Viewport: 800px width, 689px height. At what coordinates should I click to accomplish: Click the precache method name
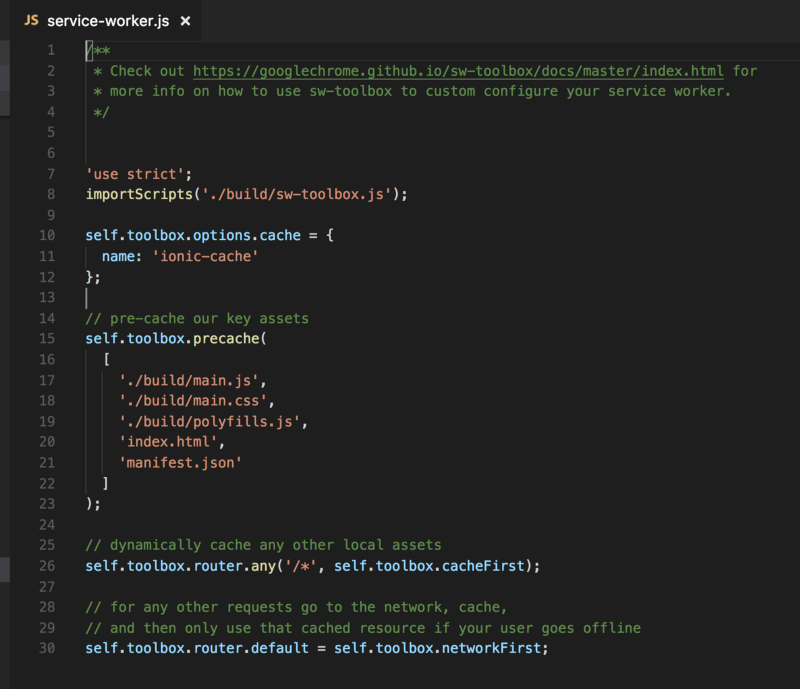226,338
